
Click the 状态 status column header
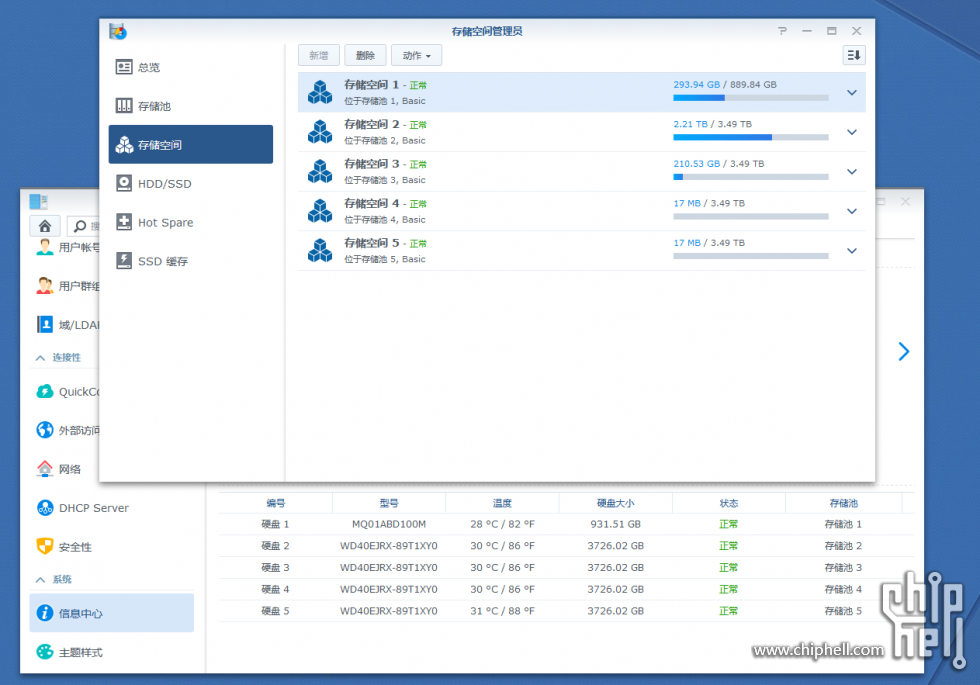coord(729,503)
